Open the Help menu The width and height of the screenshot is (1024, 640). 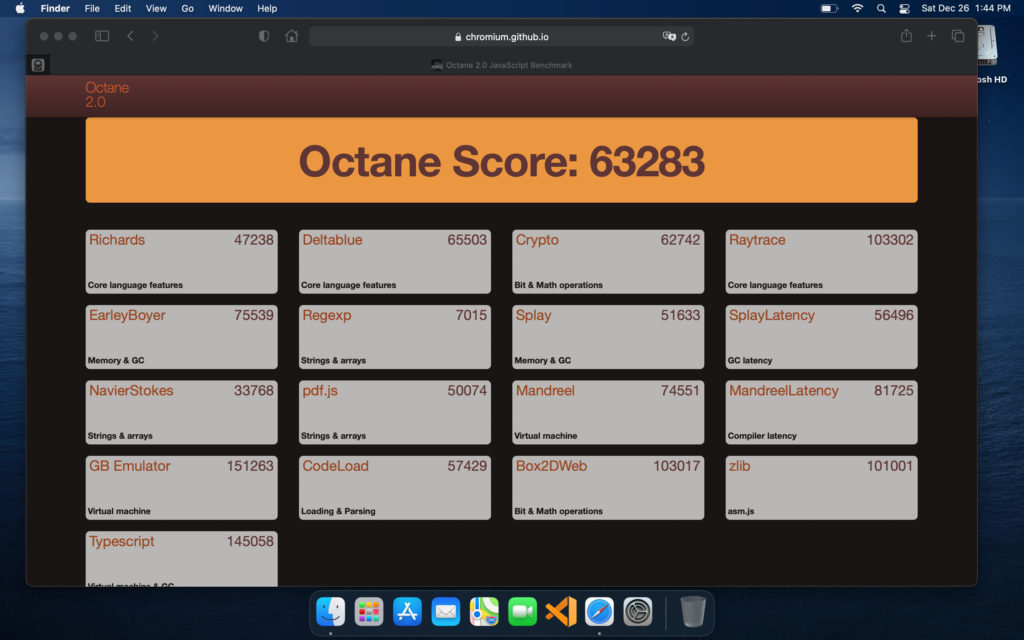point(267,8)
